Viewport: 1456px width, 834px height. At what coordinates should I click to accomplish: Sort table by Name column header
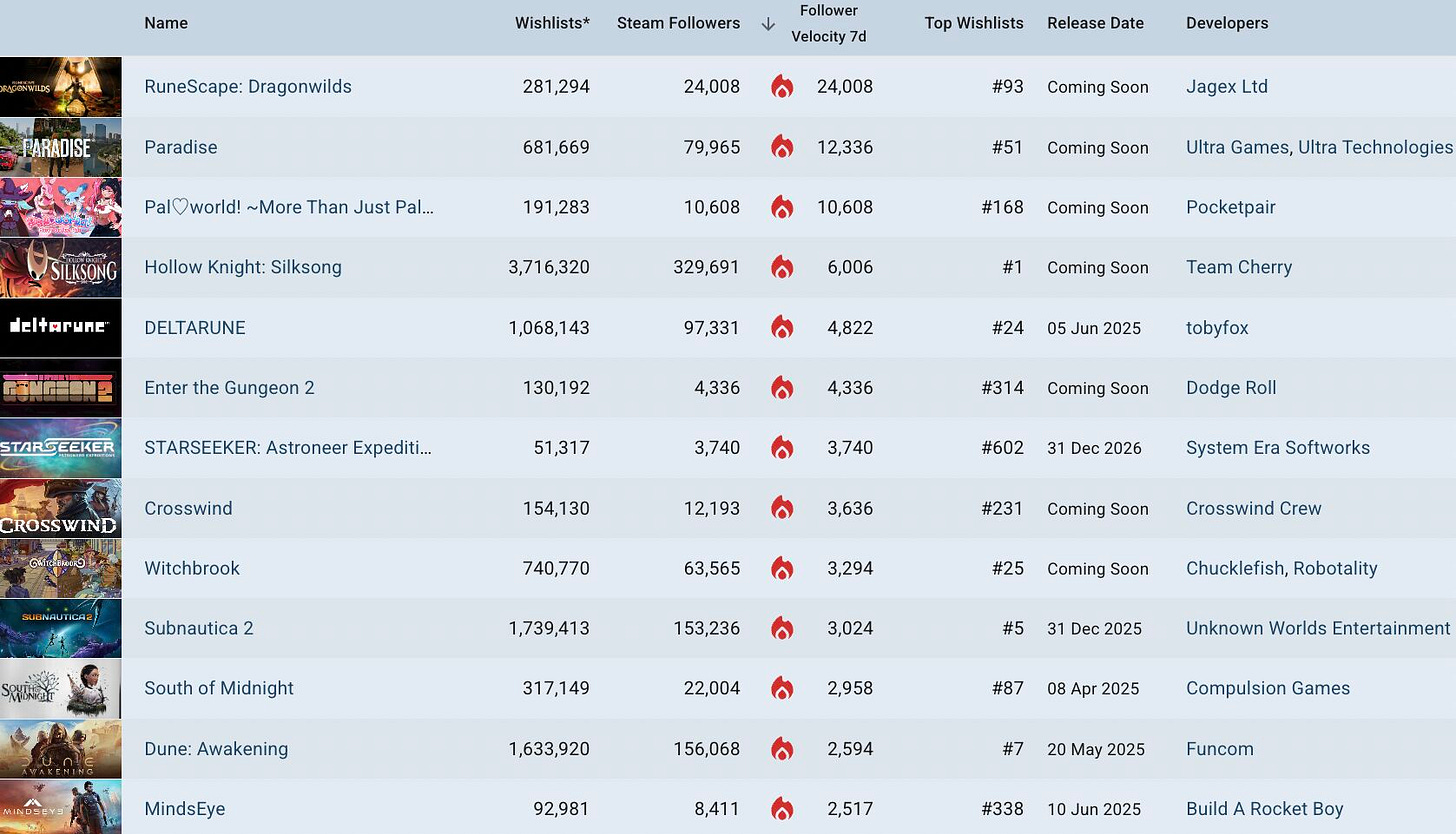click(166, 23)
